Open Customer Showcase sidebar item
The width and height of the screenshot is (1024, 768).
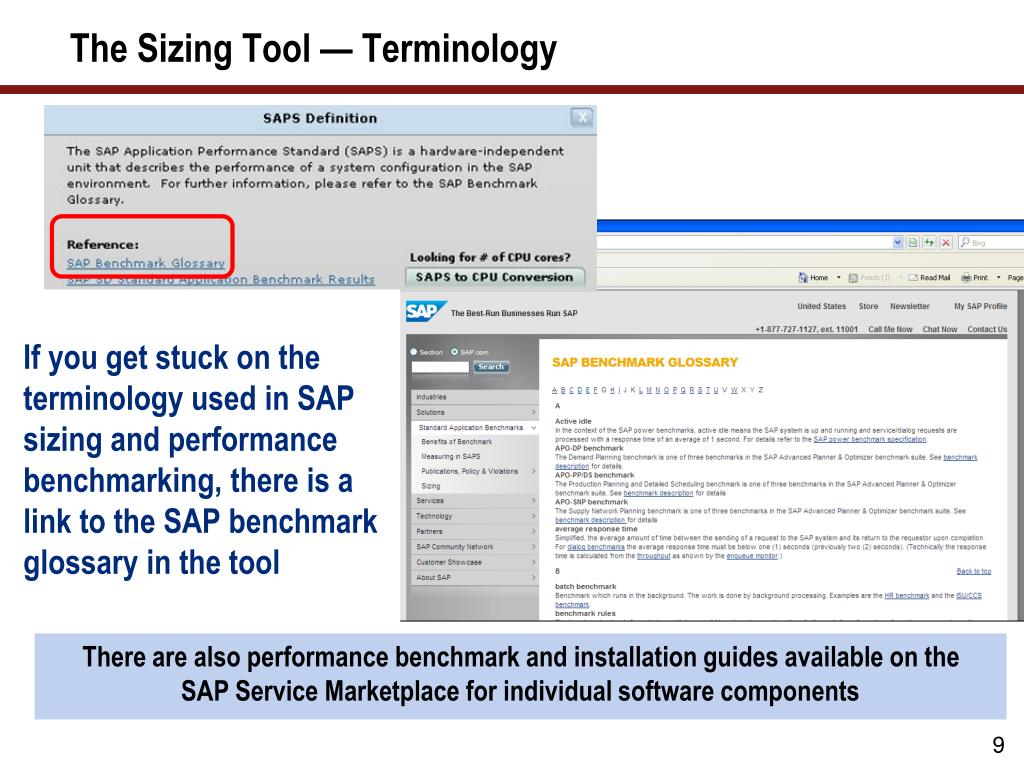pos(473,562)
